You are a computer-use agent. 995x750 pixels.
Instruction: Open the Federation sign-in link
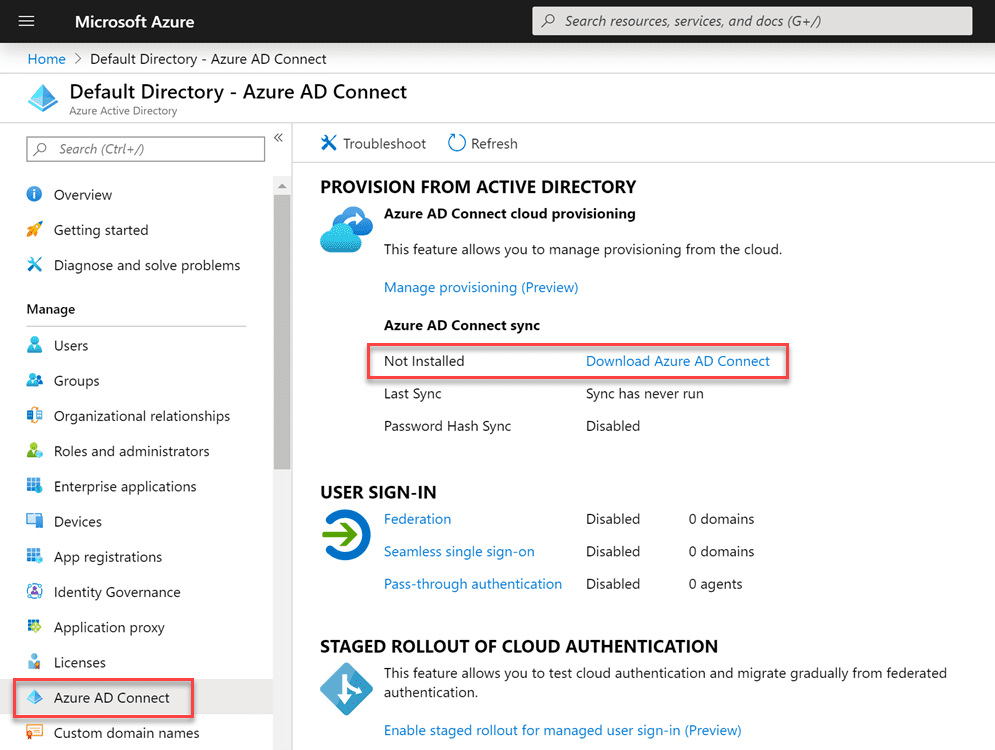click(417, 519)
